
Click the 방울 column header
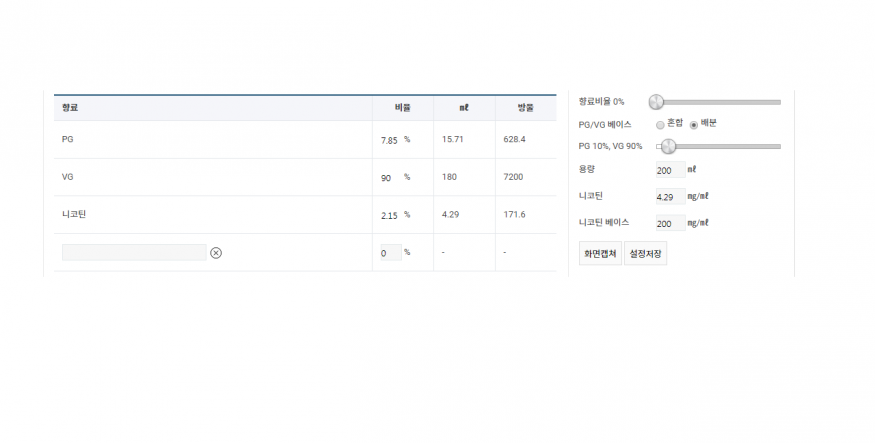pyautogui.click(x=525, y=107)
